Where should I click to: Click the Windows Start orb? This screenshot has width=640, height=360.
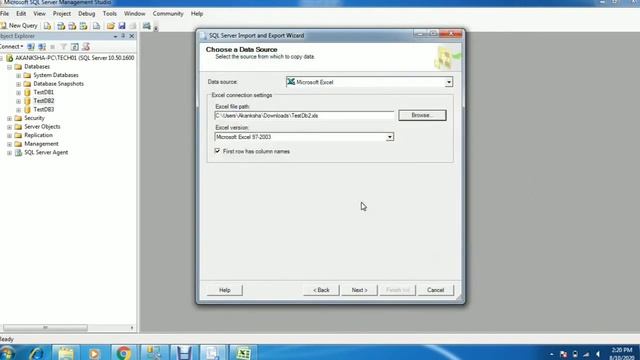[7, 353]
